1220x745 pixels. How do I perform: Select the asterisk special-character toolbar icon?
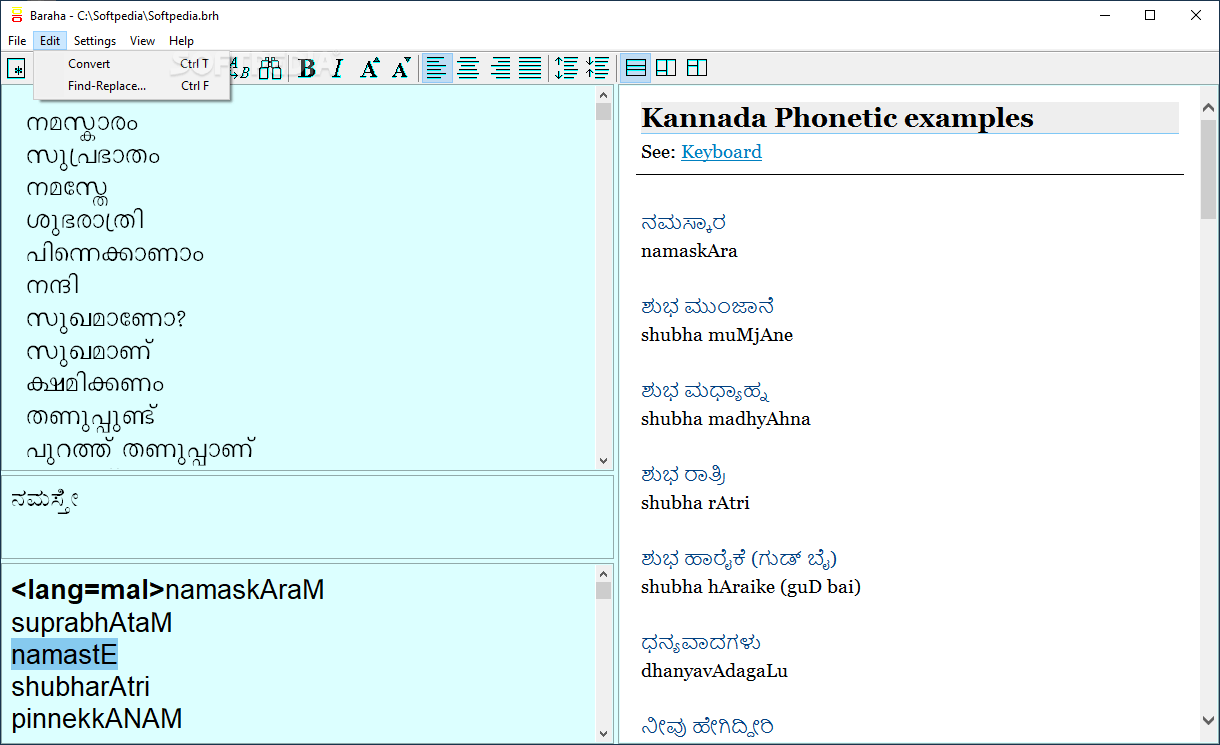click(x=17, y=68)
